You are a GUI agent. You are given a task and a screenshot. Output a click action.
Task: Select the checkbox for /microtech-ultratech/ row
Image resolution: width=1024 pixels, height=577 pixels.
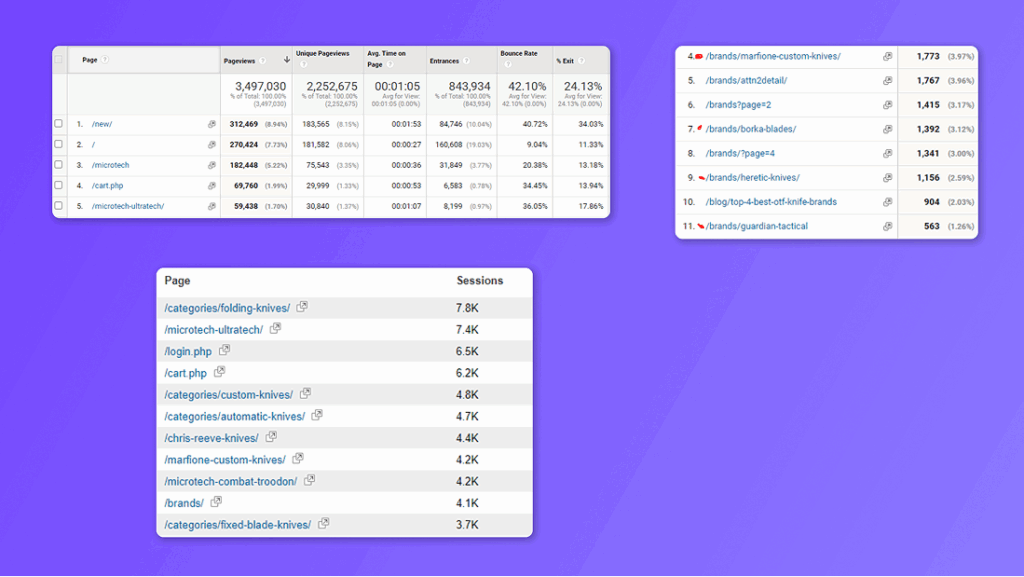[59, 206]
